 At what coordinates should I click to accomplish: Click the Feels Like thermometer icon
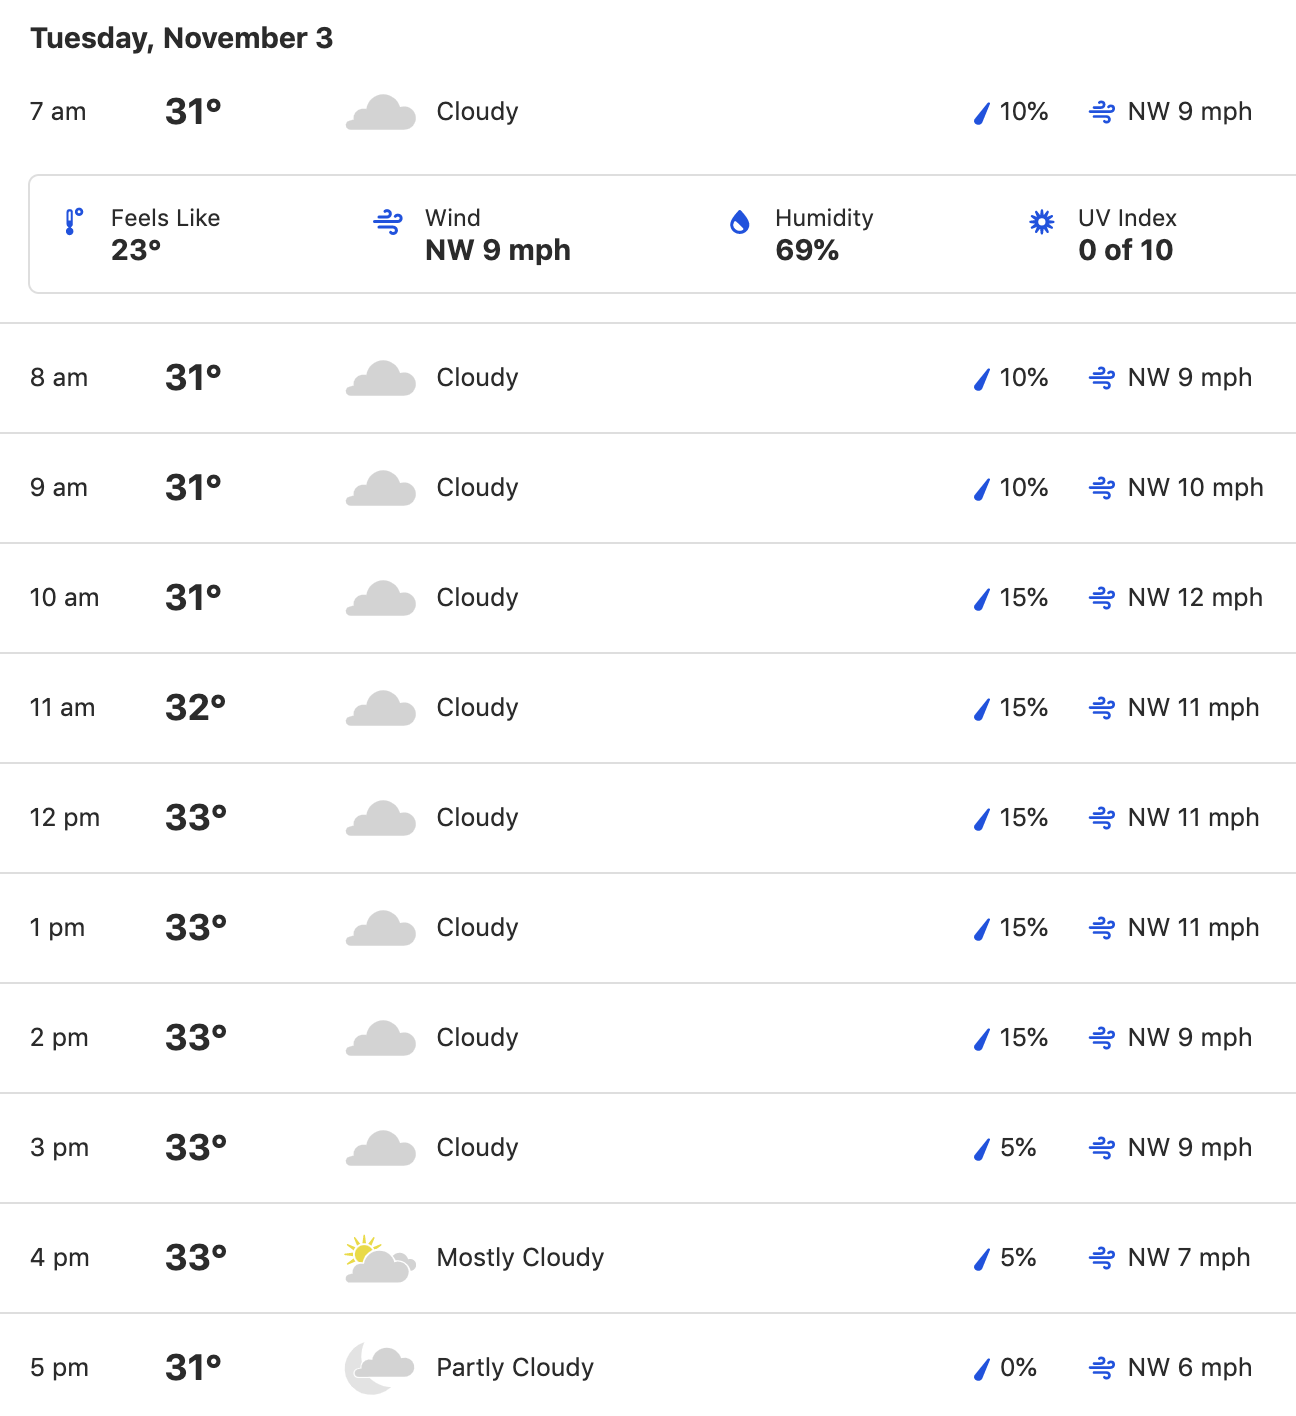73,222
